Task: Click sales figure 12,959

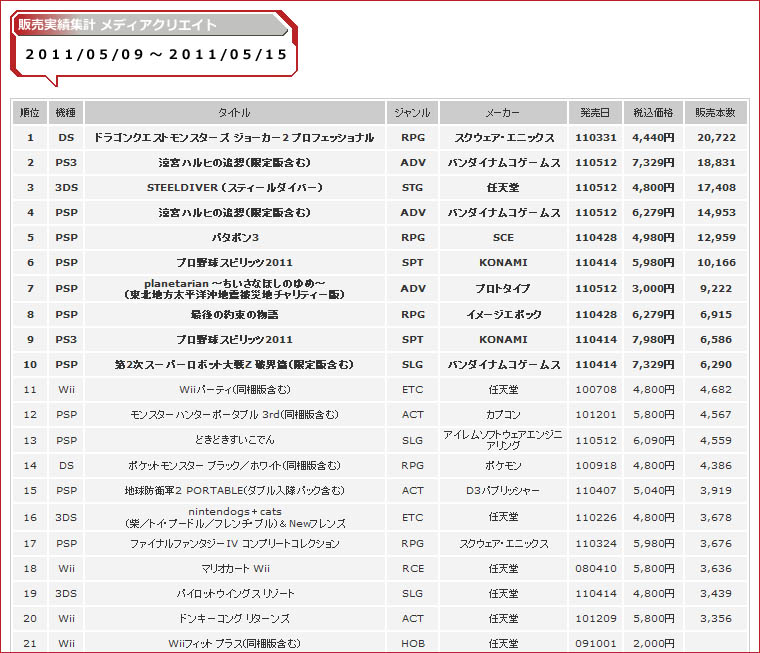Action: pos(716,238)
